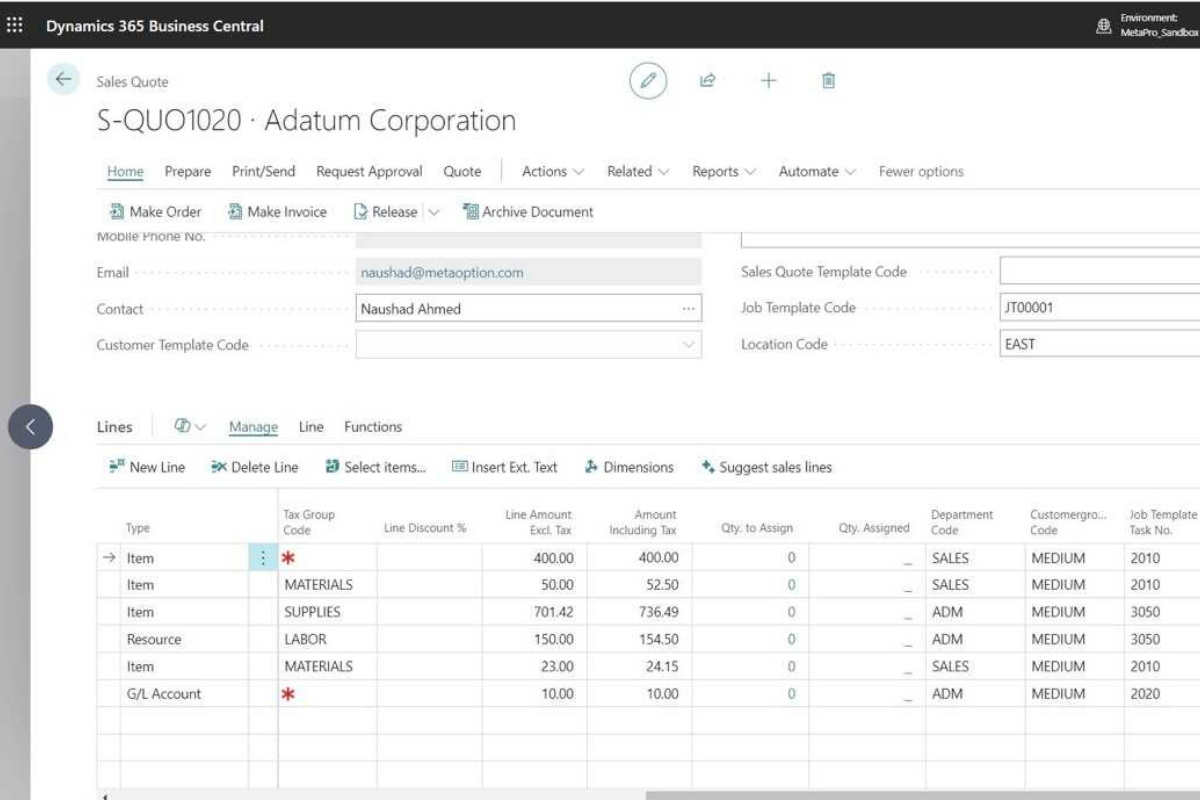Viewport: 1200px width, 800px height.
Task: Open the Quote tab
Action: point(462,172)
